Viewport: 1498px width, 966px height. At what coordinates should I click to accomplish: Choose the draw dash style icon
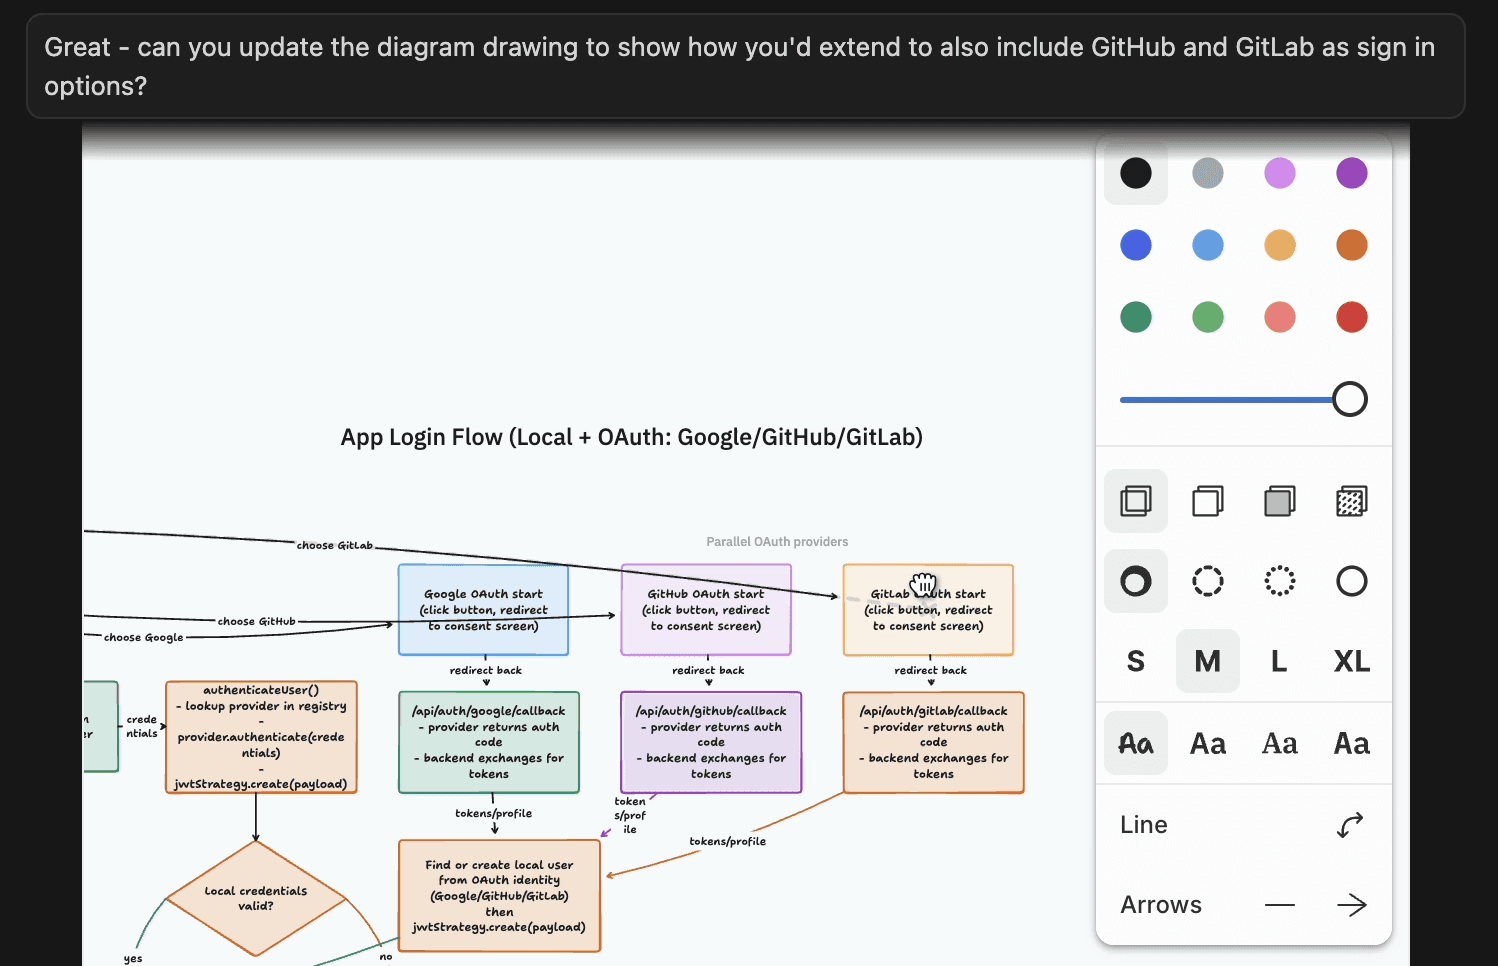1136,581
